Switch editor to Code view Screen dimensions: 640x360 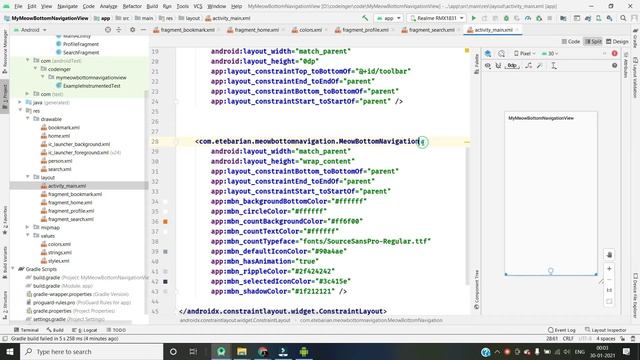[571, 42]
